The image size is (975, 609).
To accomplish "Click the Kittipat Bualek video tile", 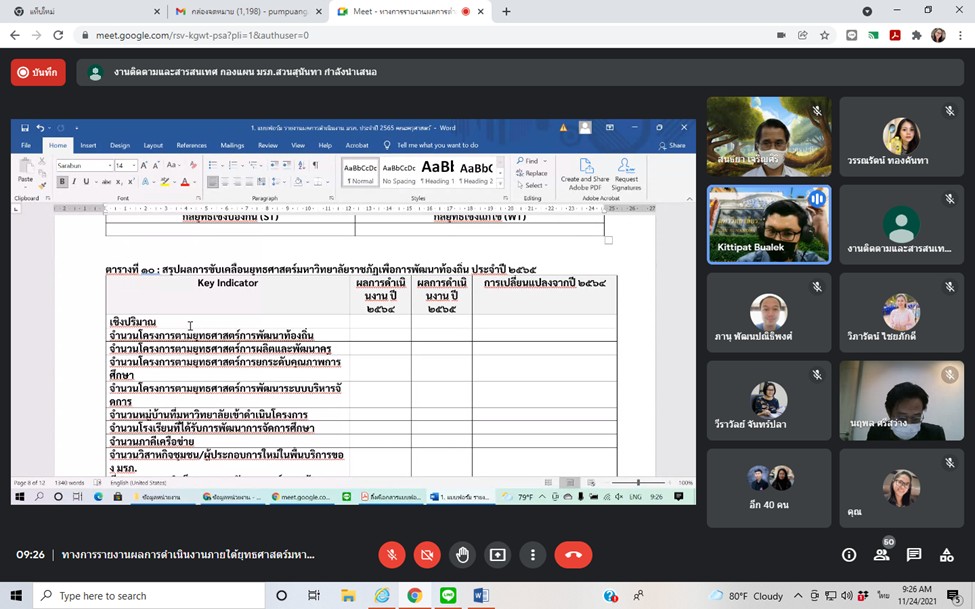I will click(769, 224).
